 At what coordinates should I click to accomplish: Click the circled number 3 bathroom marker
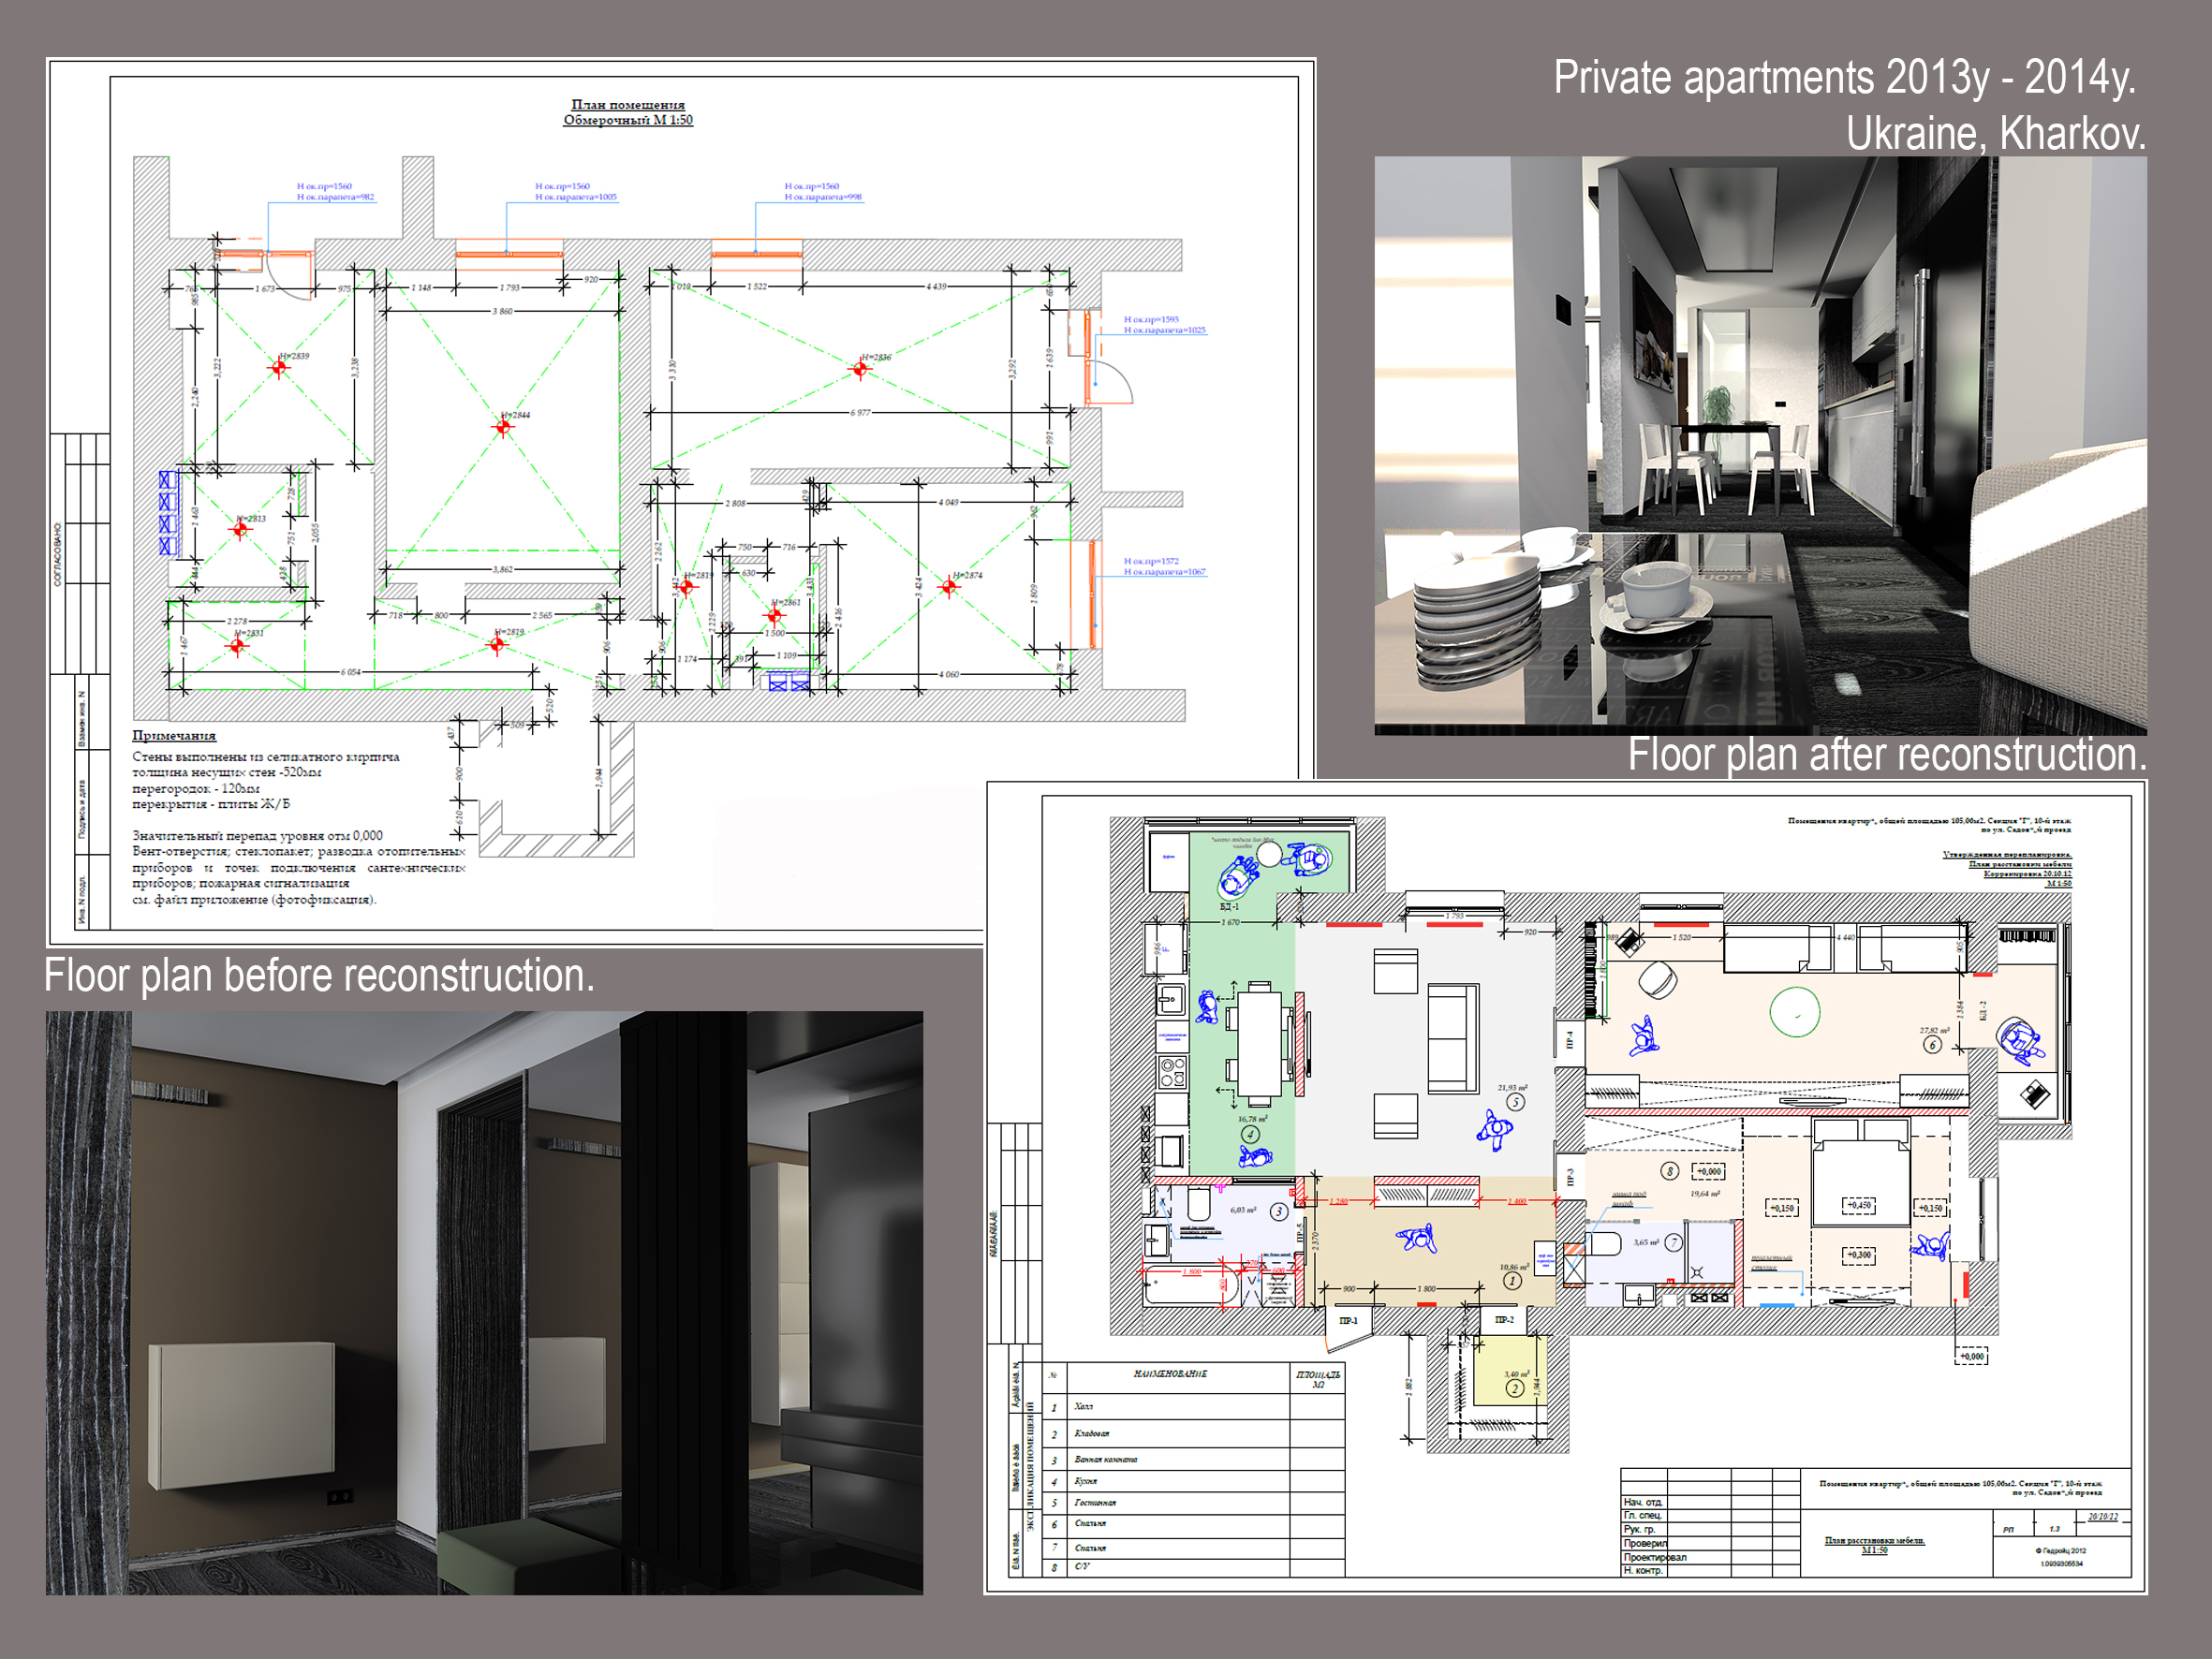pos(1278,1212)
